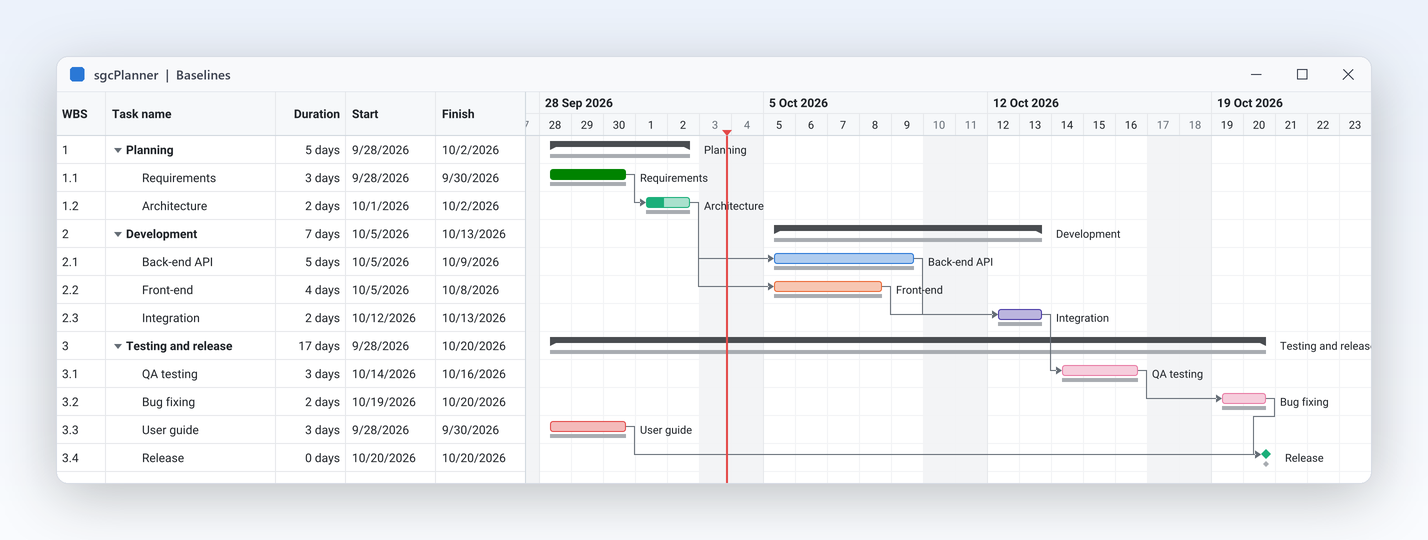This screenshot has height=540, width=1428.
Task: Click the Planning summary bar in chart
Action: coord(620,146)
